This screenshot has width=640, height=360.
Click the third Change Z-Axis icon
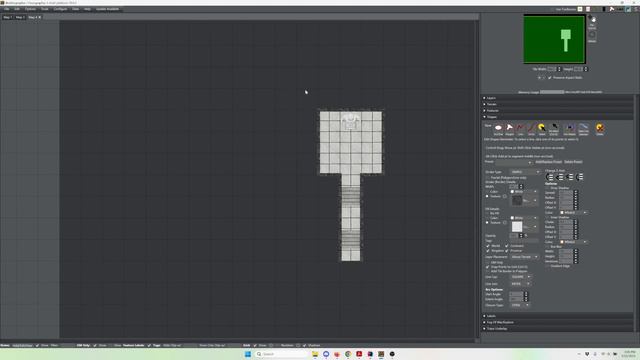coord(569,177)
